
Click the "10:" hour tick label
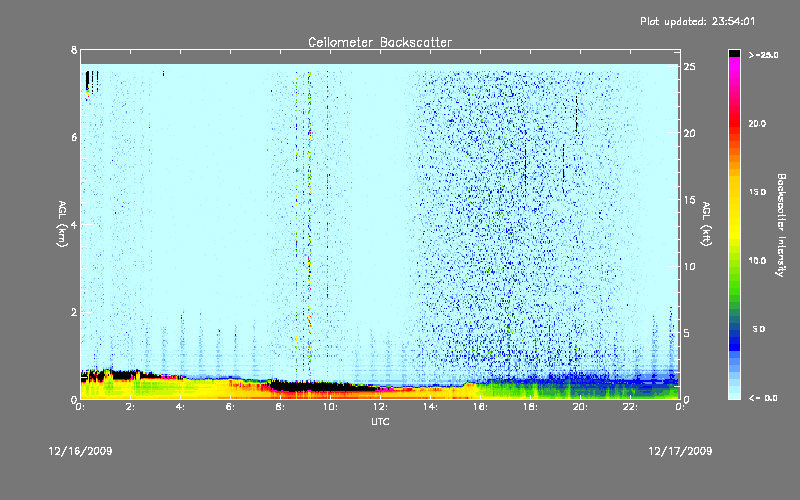click(x=330, y=407)
